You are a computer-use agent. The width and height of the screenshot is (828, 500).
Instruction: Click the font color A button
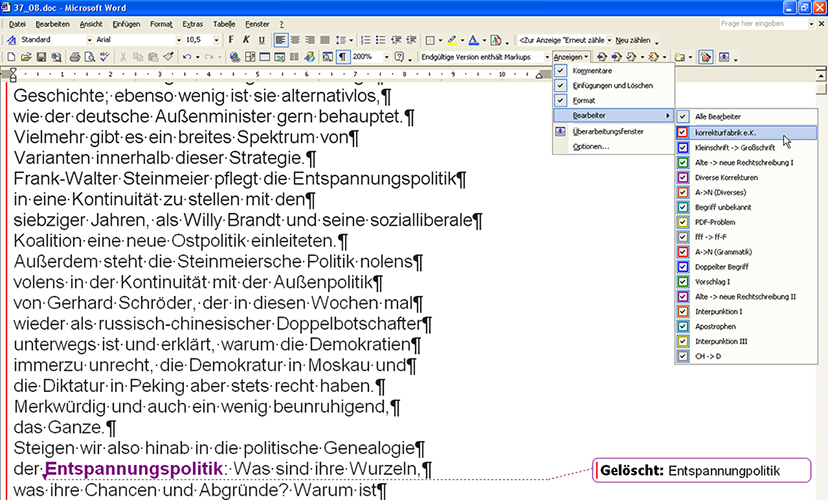coord(474,40)
